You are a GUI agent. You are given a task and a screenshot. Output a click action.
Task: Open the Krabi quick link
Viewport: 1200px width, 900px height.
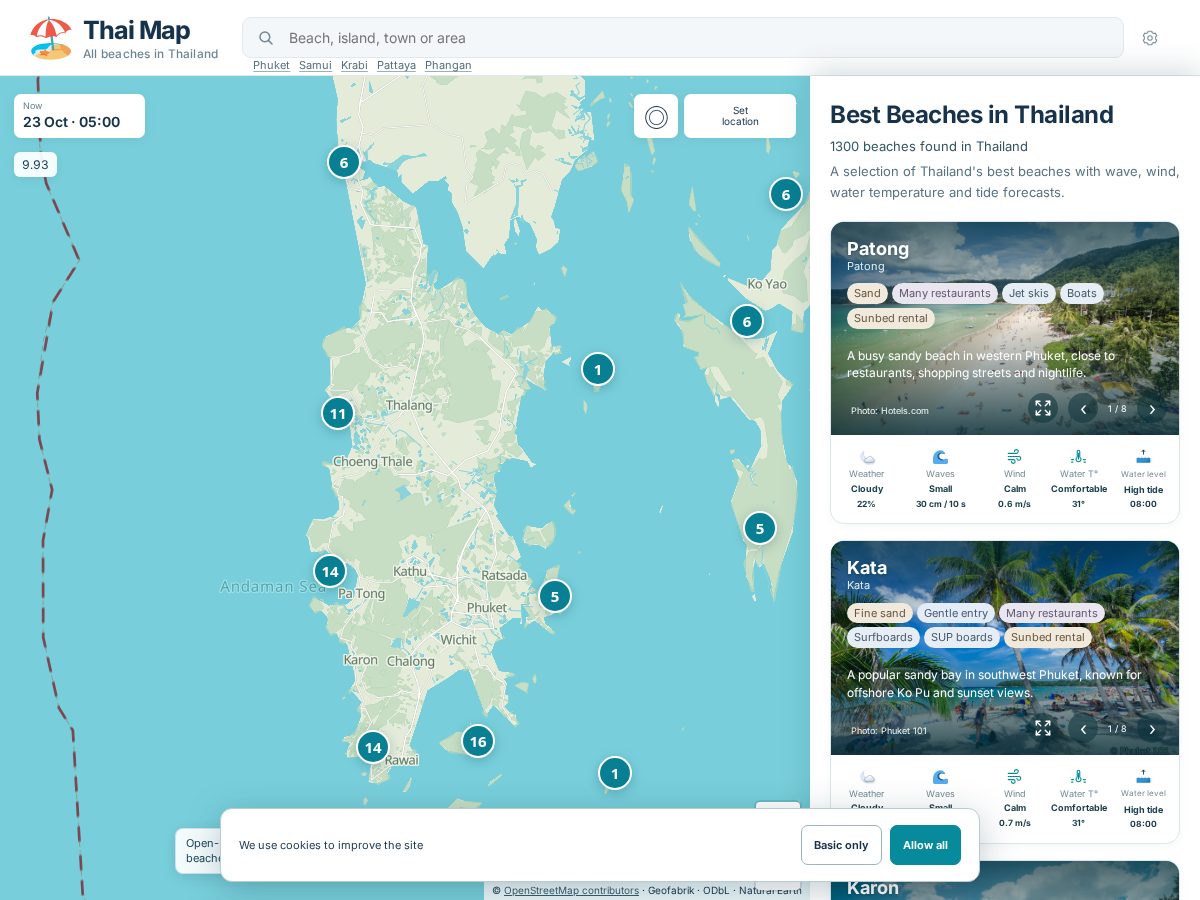tap(354, 65)
